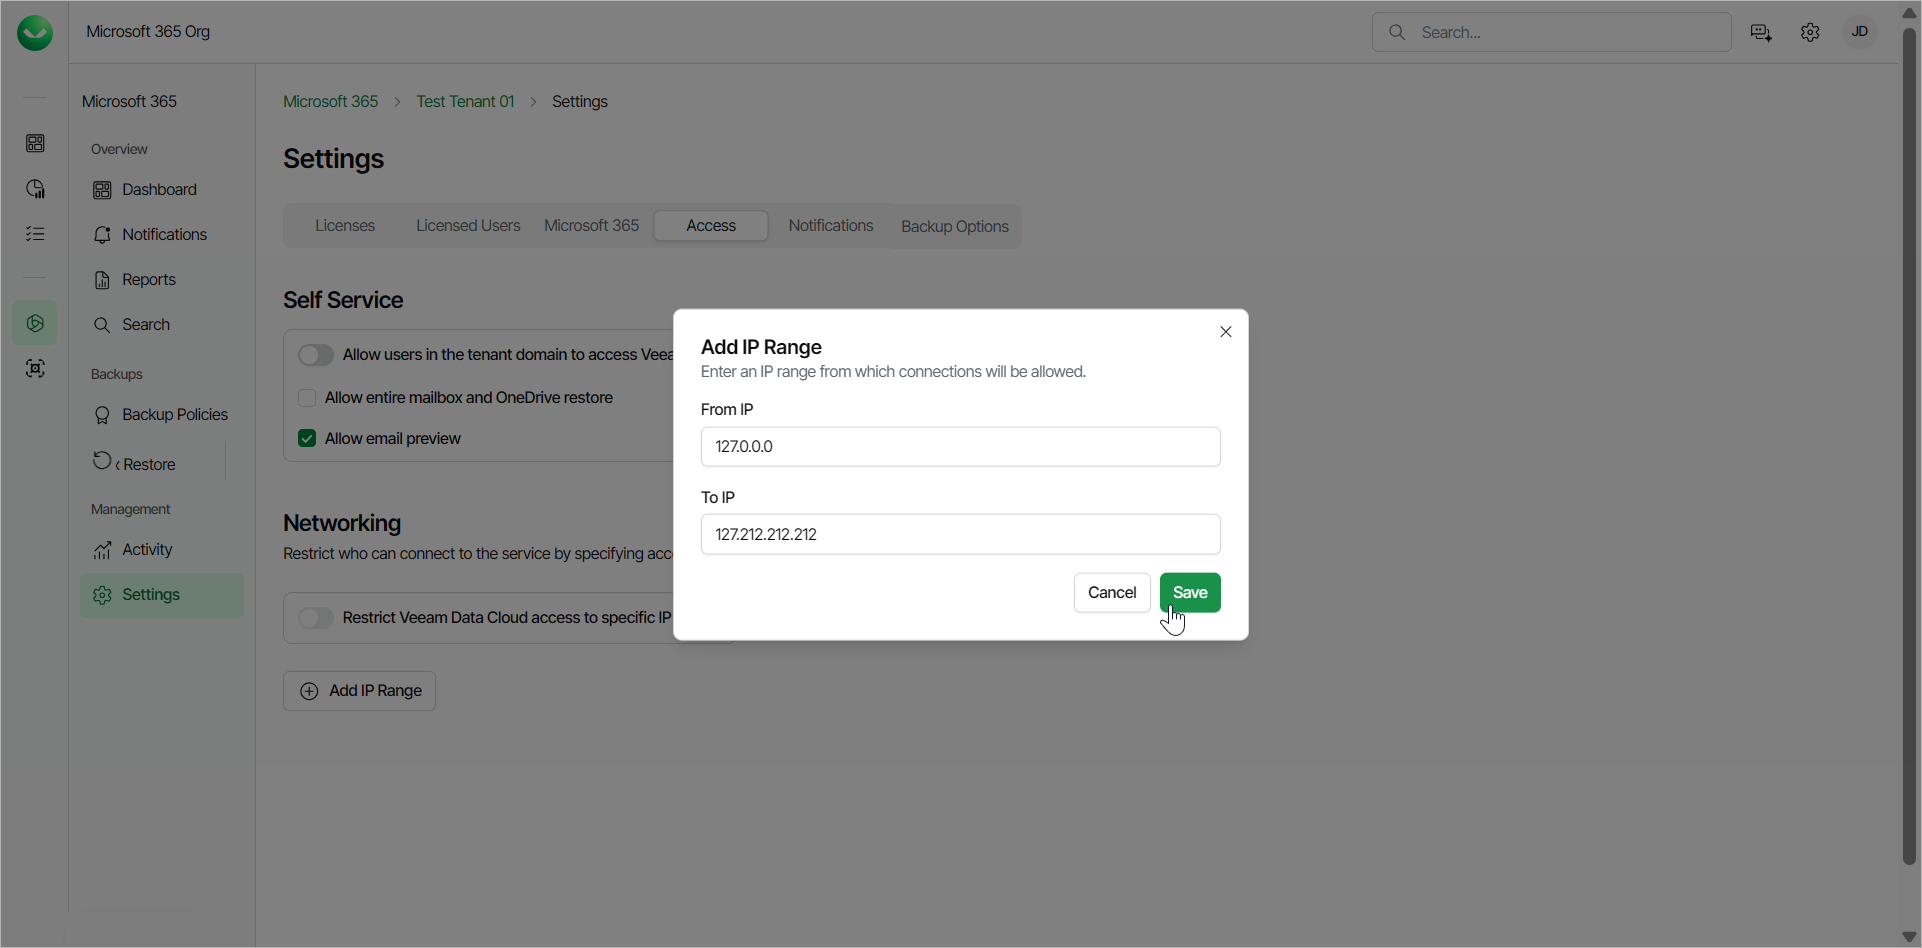This screenshot has width=1922, height=948.
Task: Open the chat assistant icon in header
Action: pyautogui.click(x=1761, y=33)
